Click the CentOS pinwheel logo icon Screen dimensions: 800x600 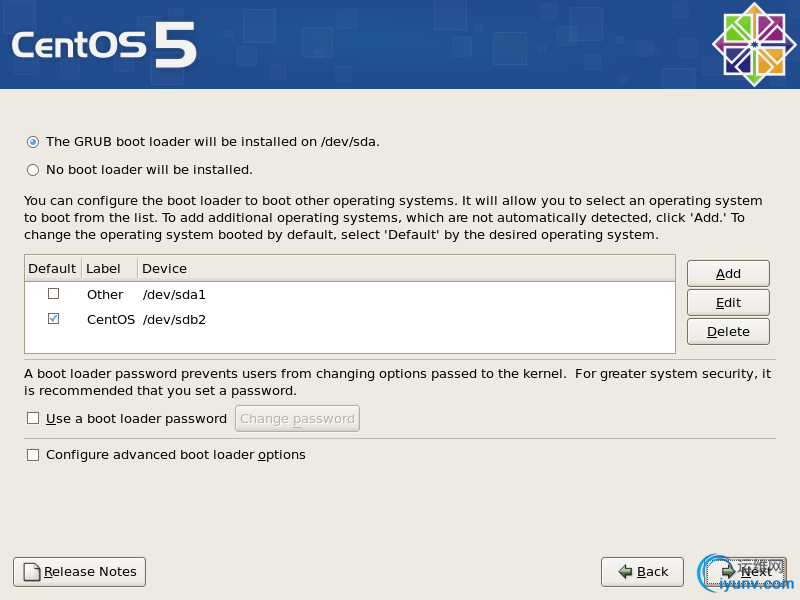754,44
